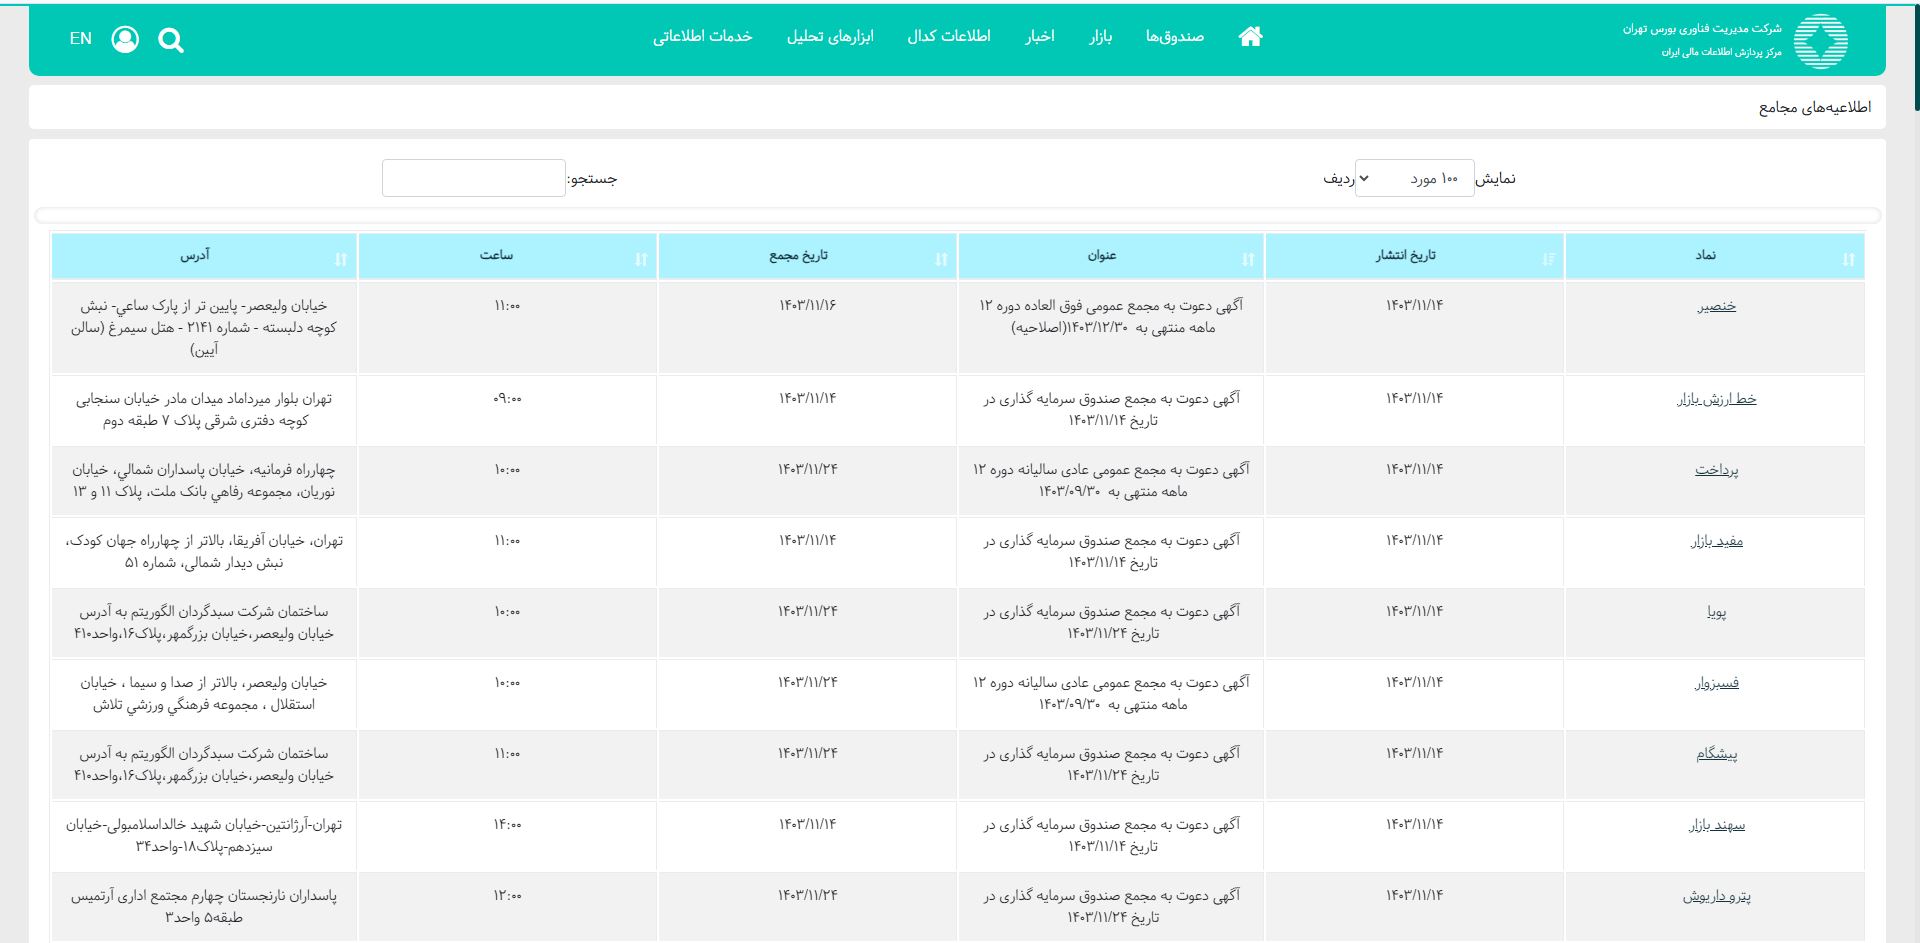Sort by تاریخ مجمع column arrows
This screenshot has height=943, width=1920.
pyautogui.click(x=941, y=259)
